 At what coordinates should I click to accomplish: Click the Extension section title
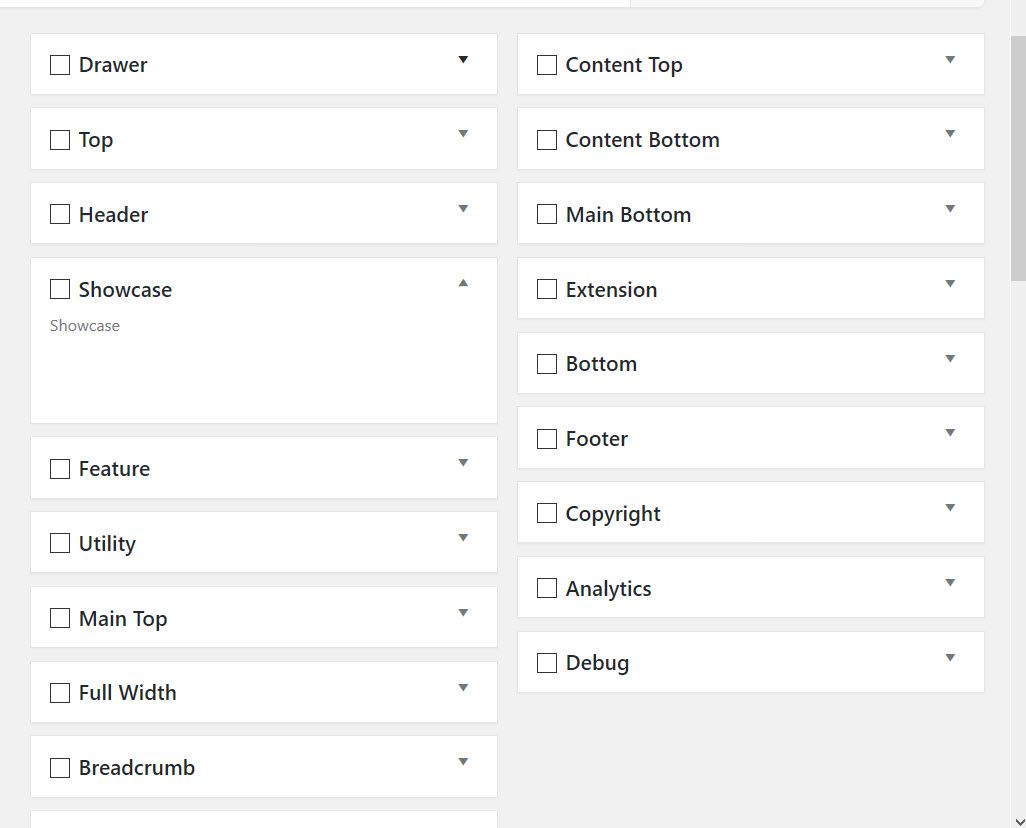point(611,289)
